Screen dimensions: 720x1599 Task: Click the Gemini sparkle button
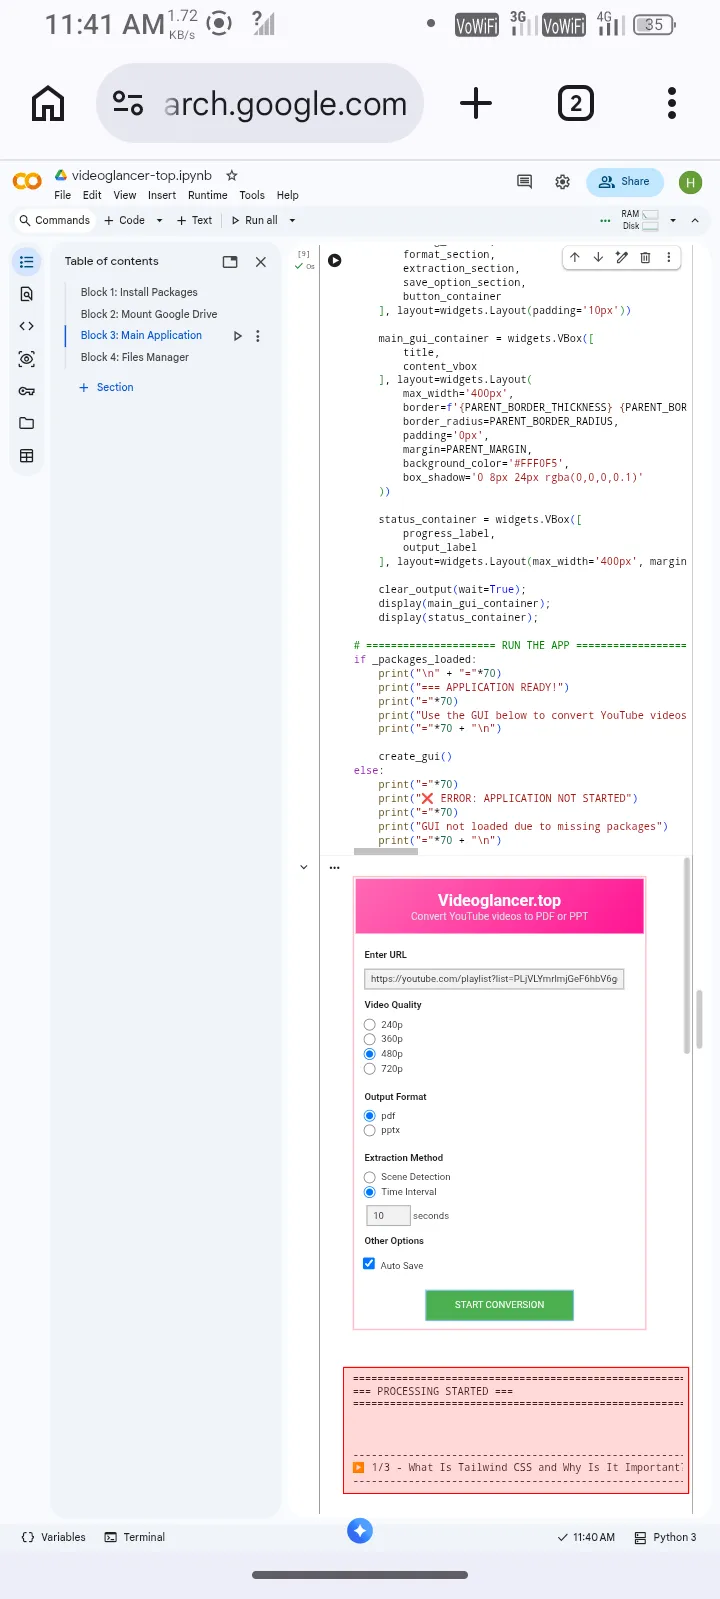tap(360, 1530)
